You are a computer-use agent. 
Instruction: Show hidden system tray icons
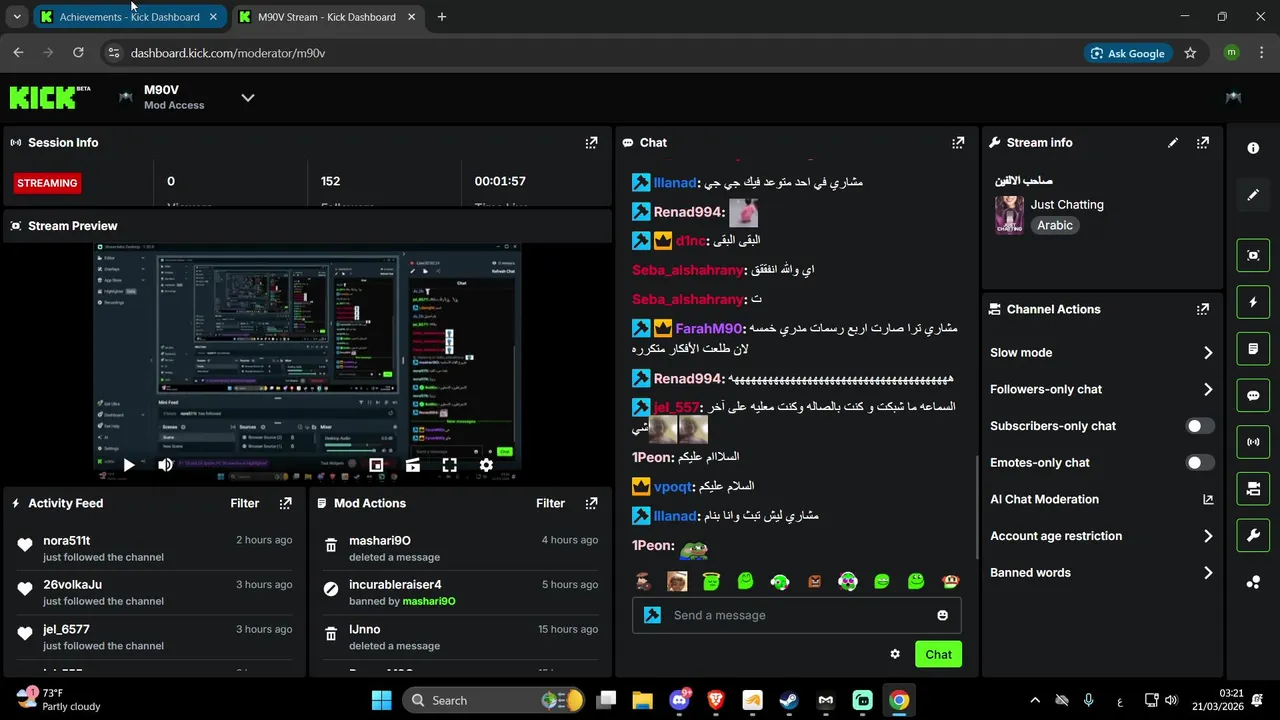[x=1035, y=700]
